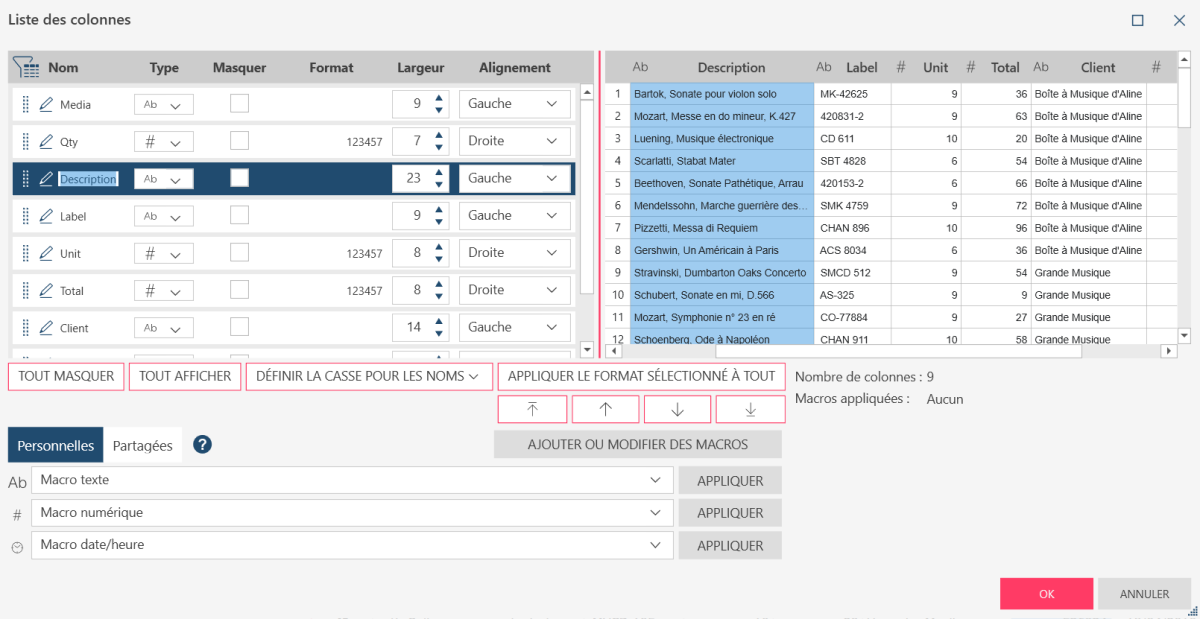Move selected column to the bottom
Screen dimensions: 1200x619
click(750, 409)
